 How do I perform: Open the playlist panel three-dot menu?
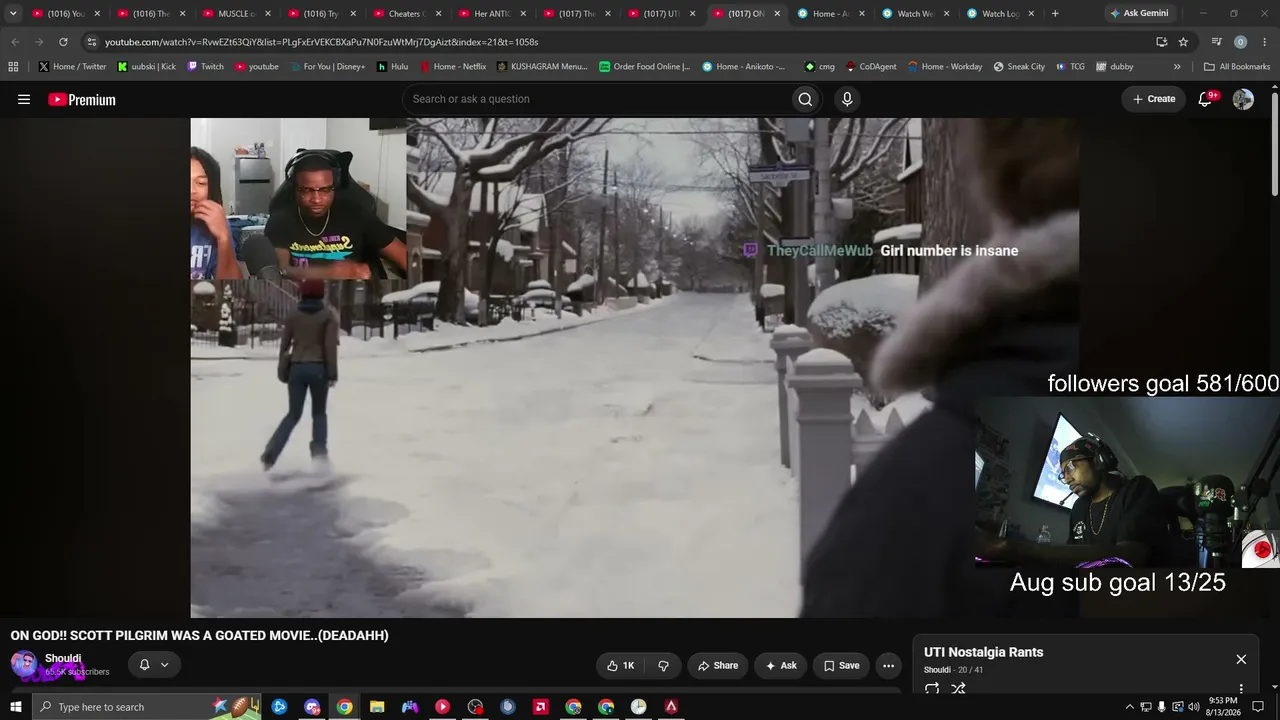pos(1241,688)
